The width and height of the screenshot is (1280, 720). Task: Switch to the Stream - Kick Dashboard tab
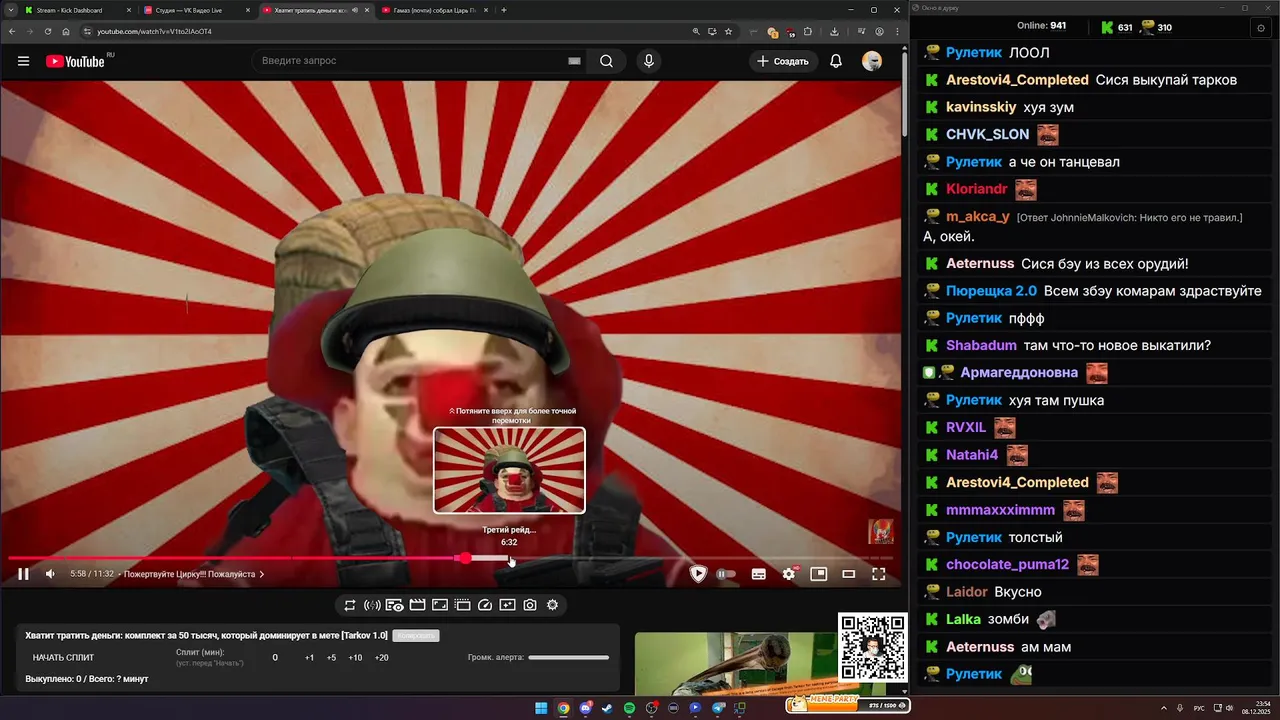(x=77, y=10)
